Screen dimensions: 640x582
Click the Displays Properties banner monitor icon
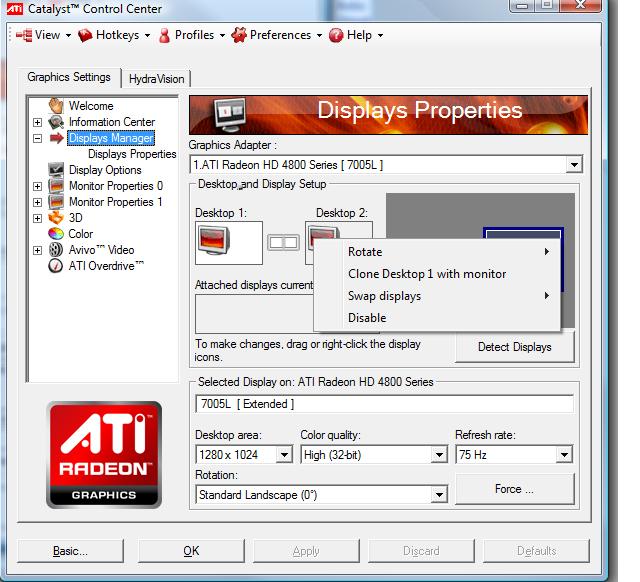click(x=230, y=115)
